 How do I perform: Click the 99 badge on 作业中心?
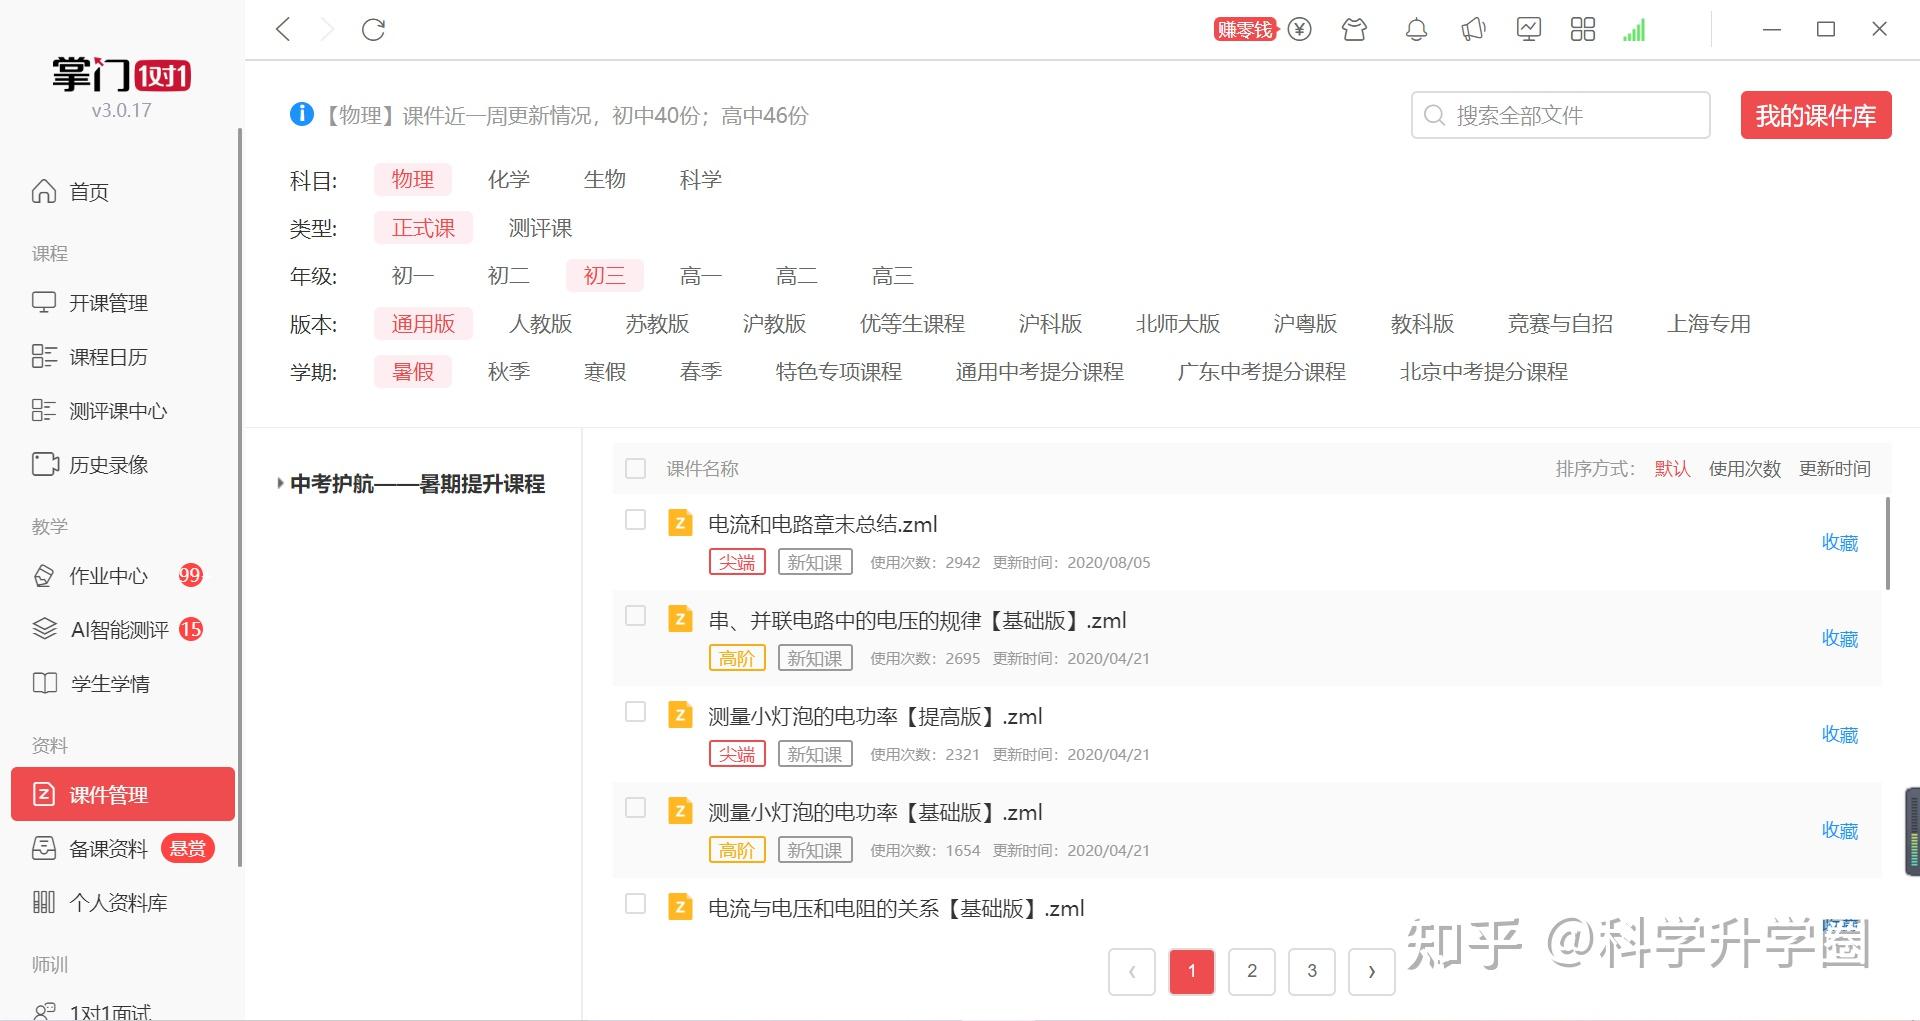point(190,575)
